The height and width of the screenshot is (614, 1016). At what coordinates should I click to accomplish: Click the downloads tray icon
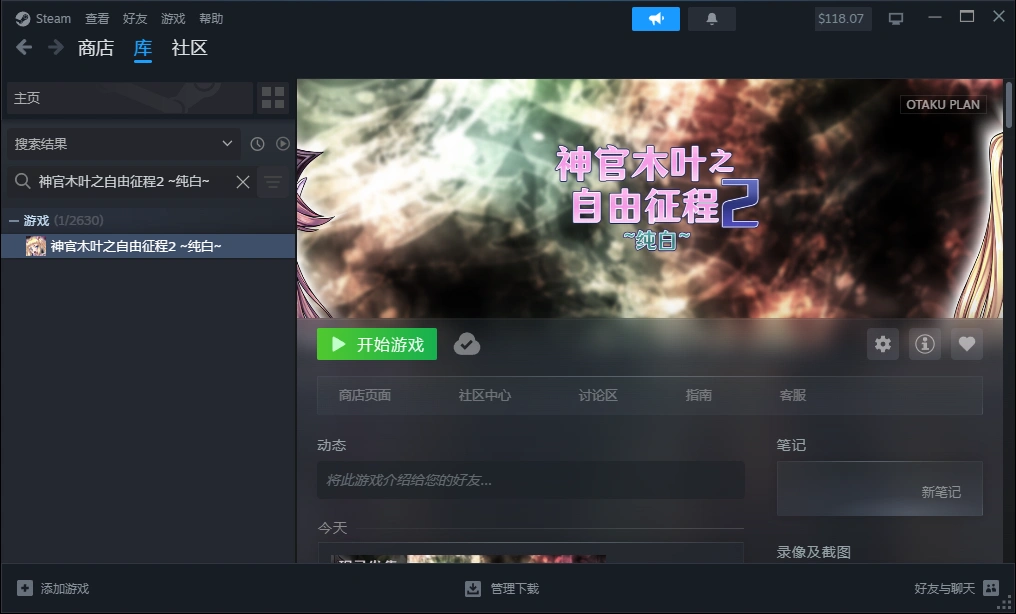(x=473, y=588)
